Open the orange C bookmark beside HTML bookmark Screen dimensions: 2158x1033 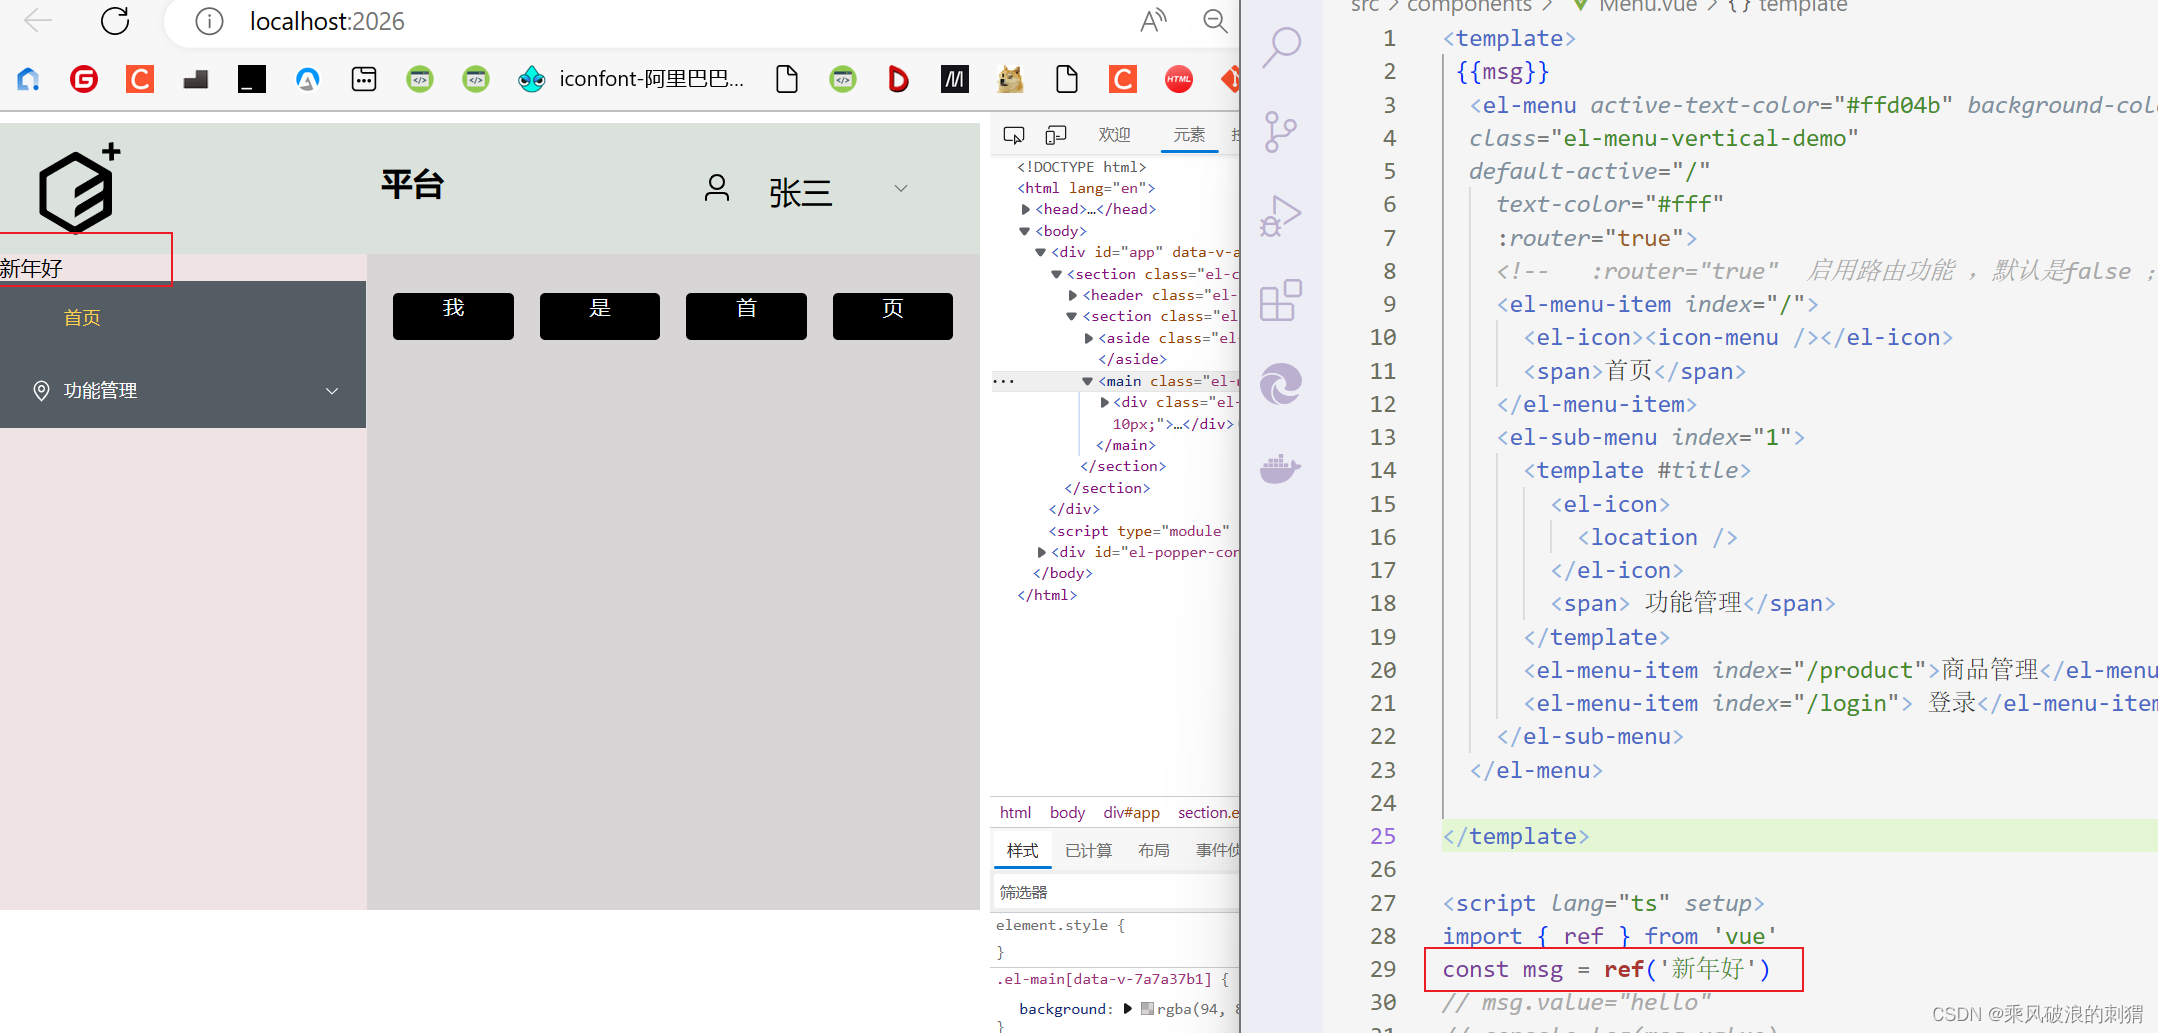click(x=1123, y=79)
